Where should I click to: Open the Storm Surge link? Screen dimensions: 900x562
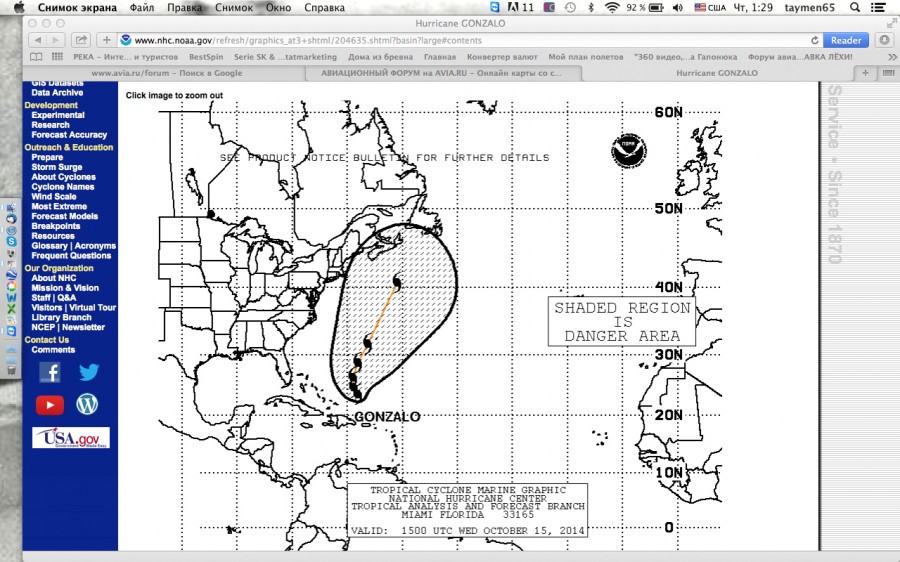[57, 166]
